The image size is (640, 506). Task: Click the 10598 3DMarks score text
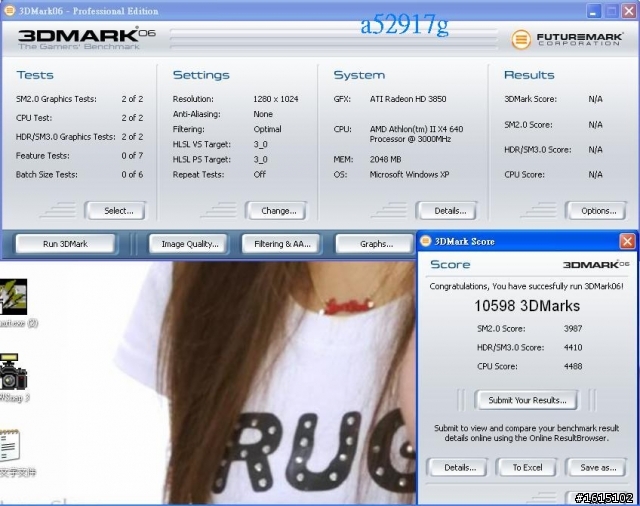click(527, 306)
